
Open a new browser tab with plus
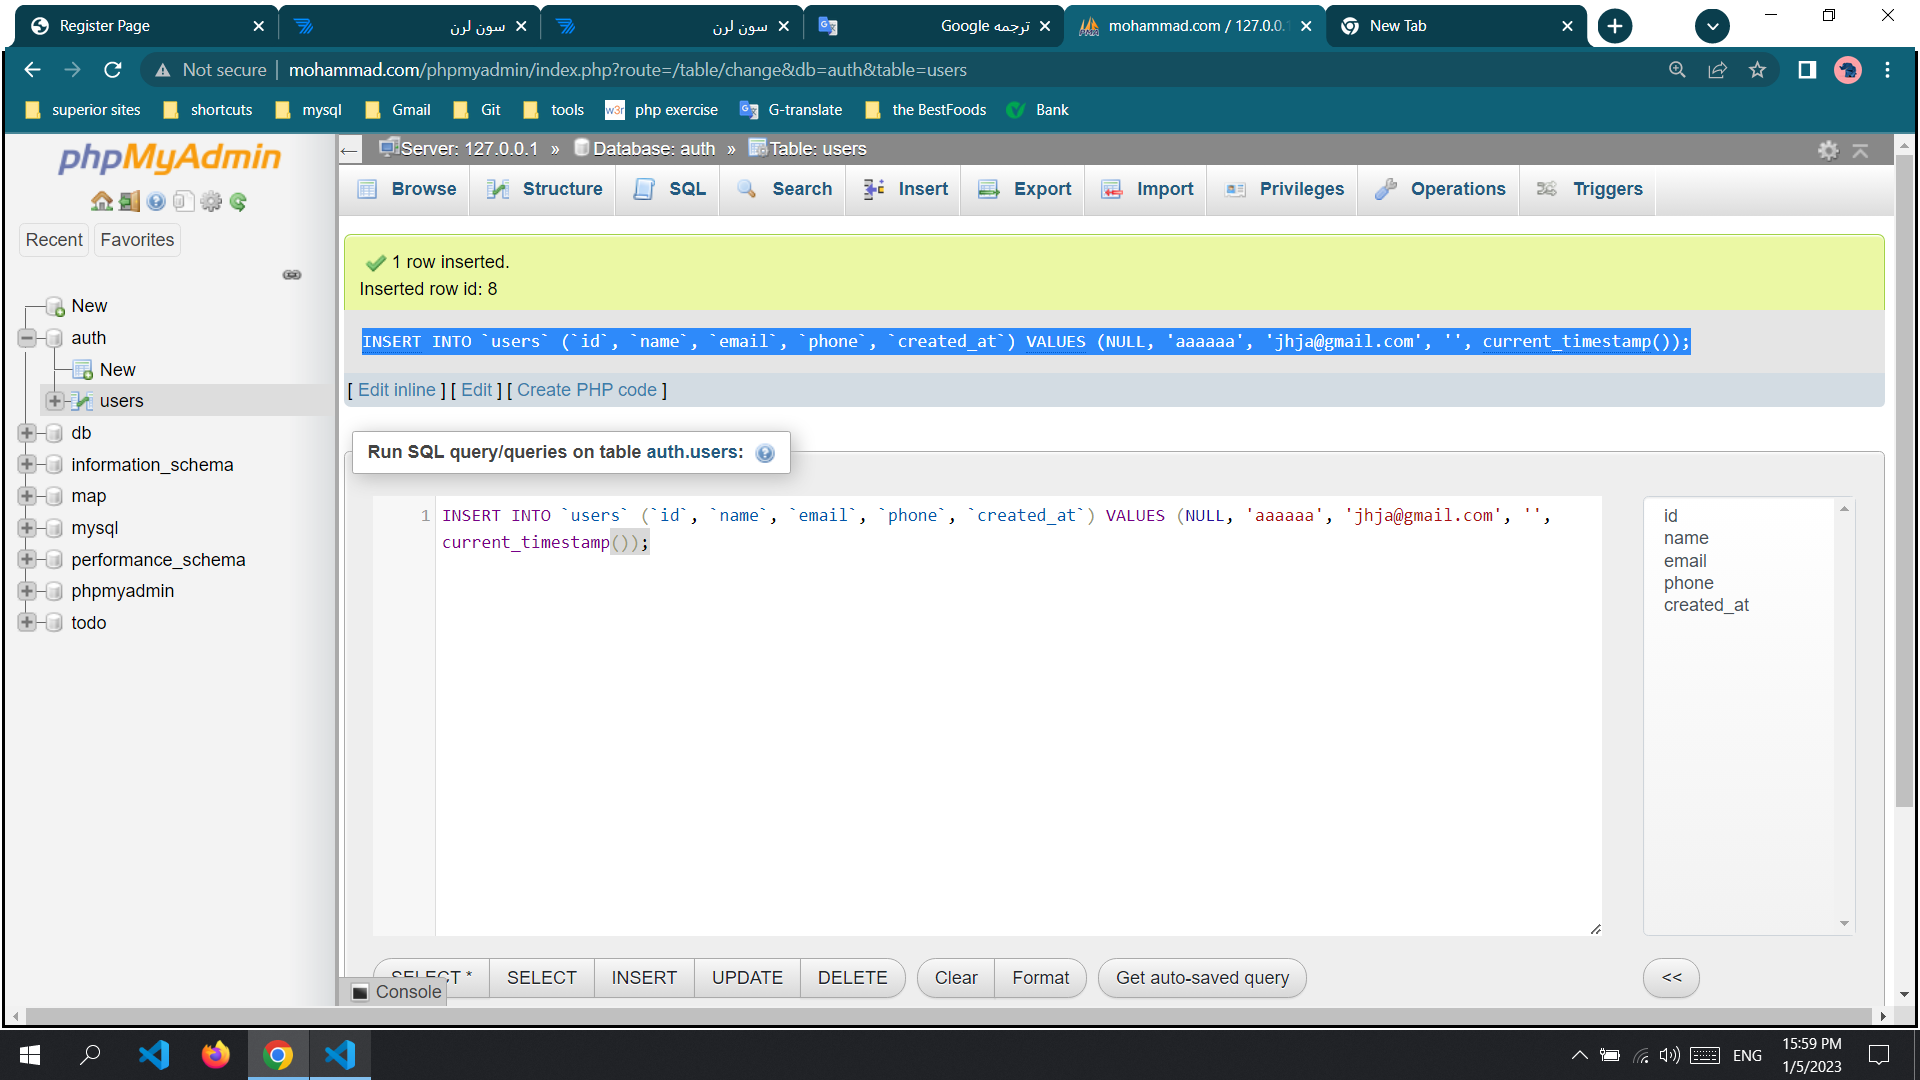coord(1615,26)
